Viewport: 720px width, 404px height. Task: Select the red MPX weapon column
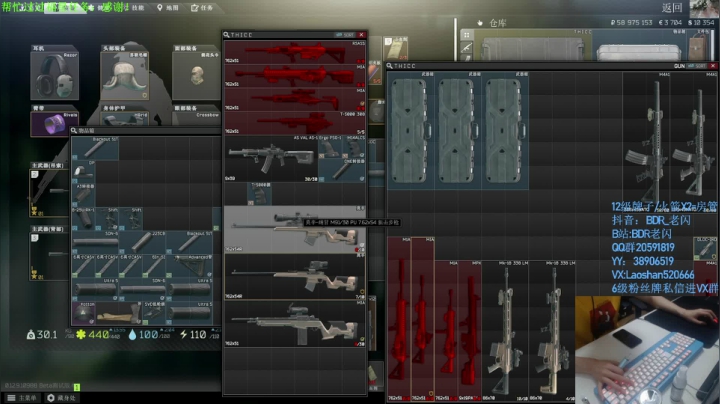click(x=470, y=331)
